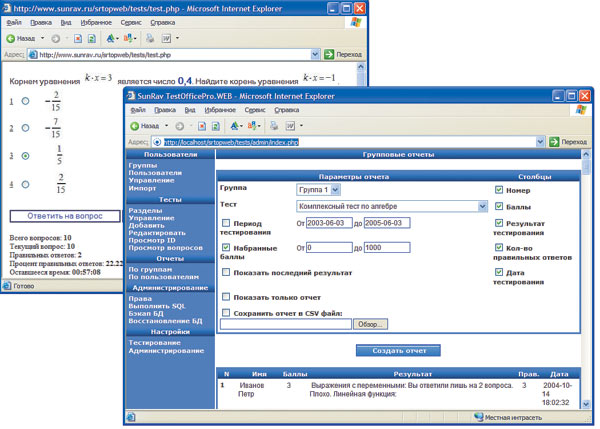Screen dimensions: 600x429
Task: Click Переход go icon in TestOfficePro window
Action: [x=554, y=142]
